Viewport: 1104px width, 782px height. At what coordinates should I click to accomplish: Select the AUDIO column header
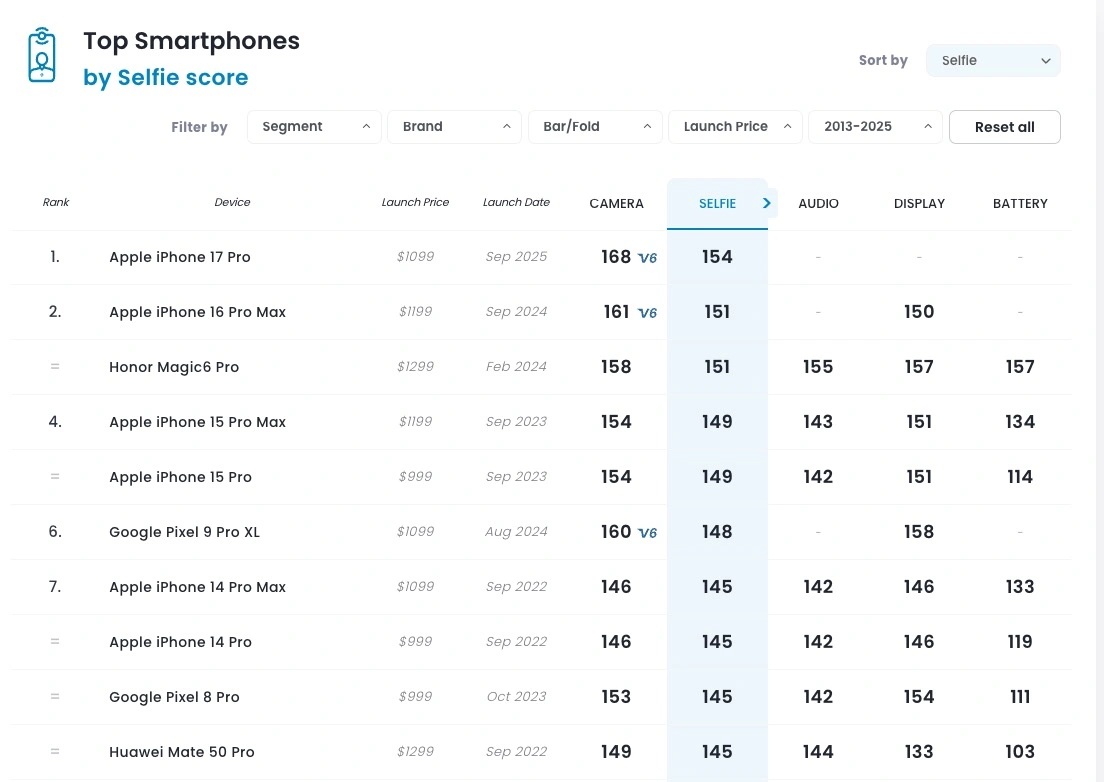pos(818,203)
